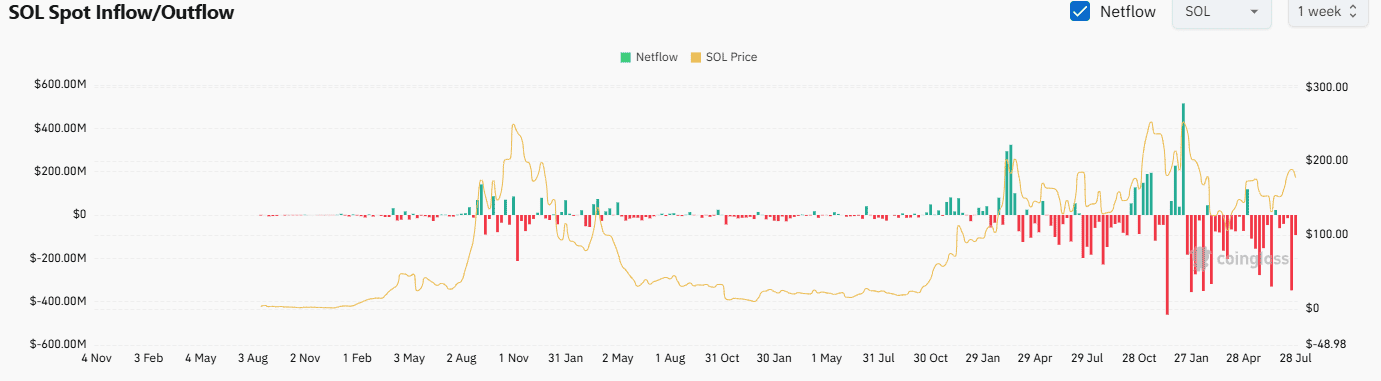Click the 3 Aug date label

(252, 358)
